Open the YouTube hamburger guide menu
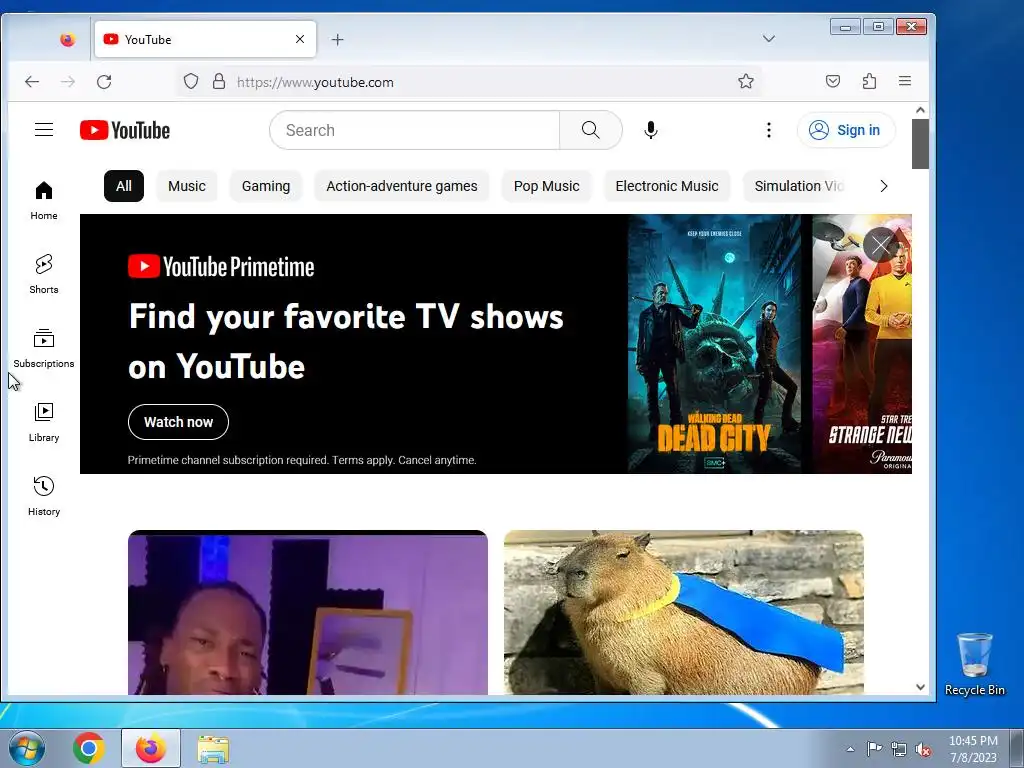This screenshot has width=1024, height=768. coord(44,130)
